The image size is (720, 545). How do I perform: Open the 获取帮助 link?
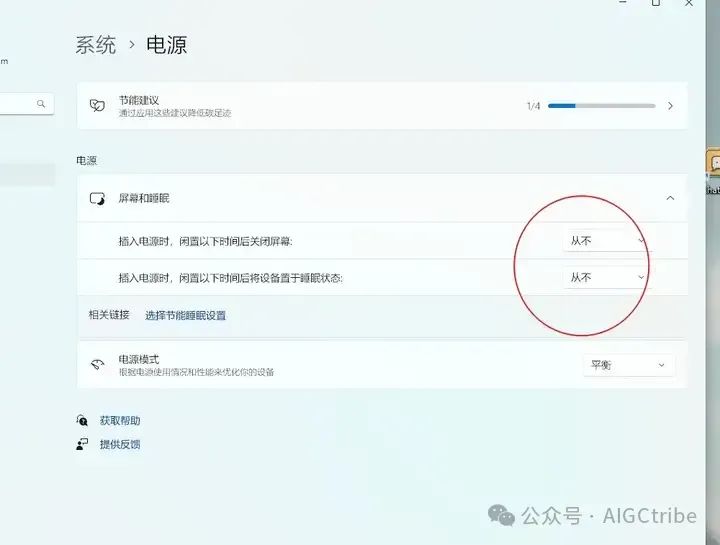120,421
